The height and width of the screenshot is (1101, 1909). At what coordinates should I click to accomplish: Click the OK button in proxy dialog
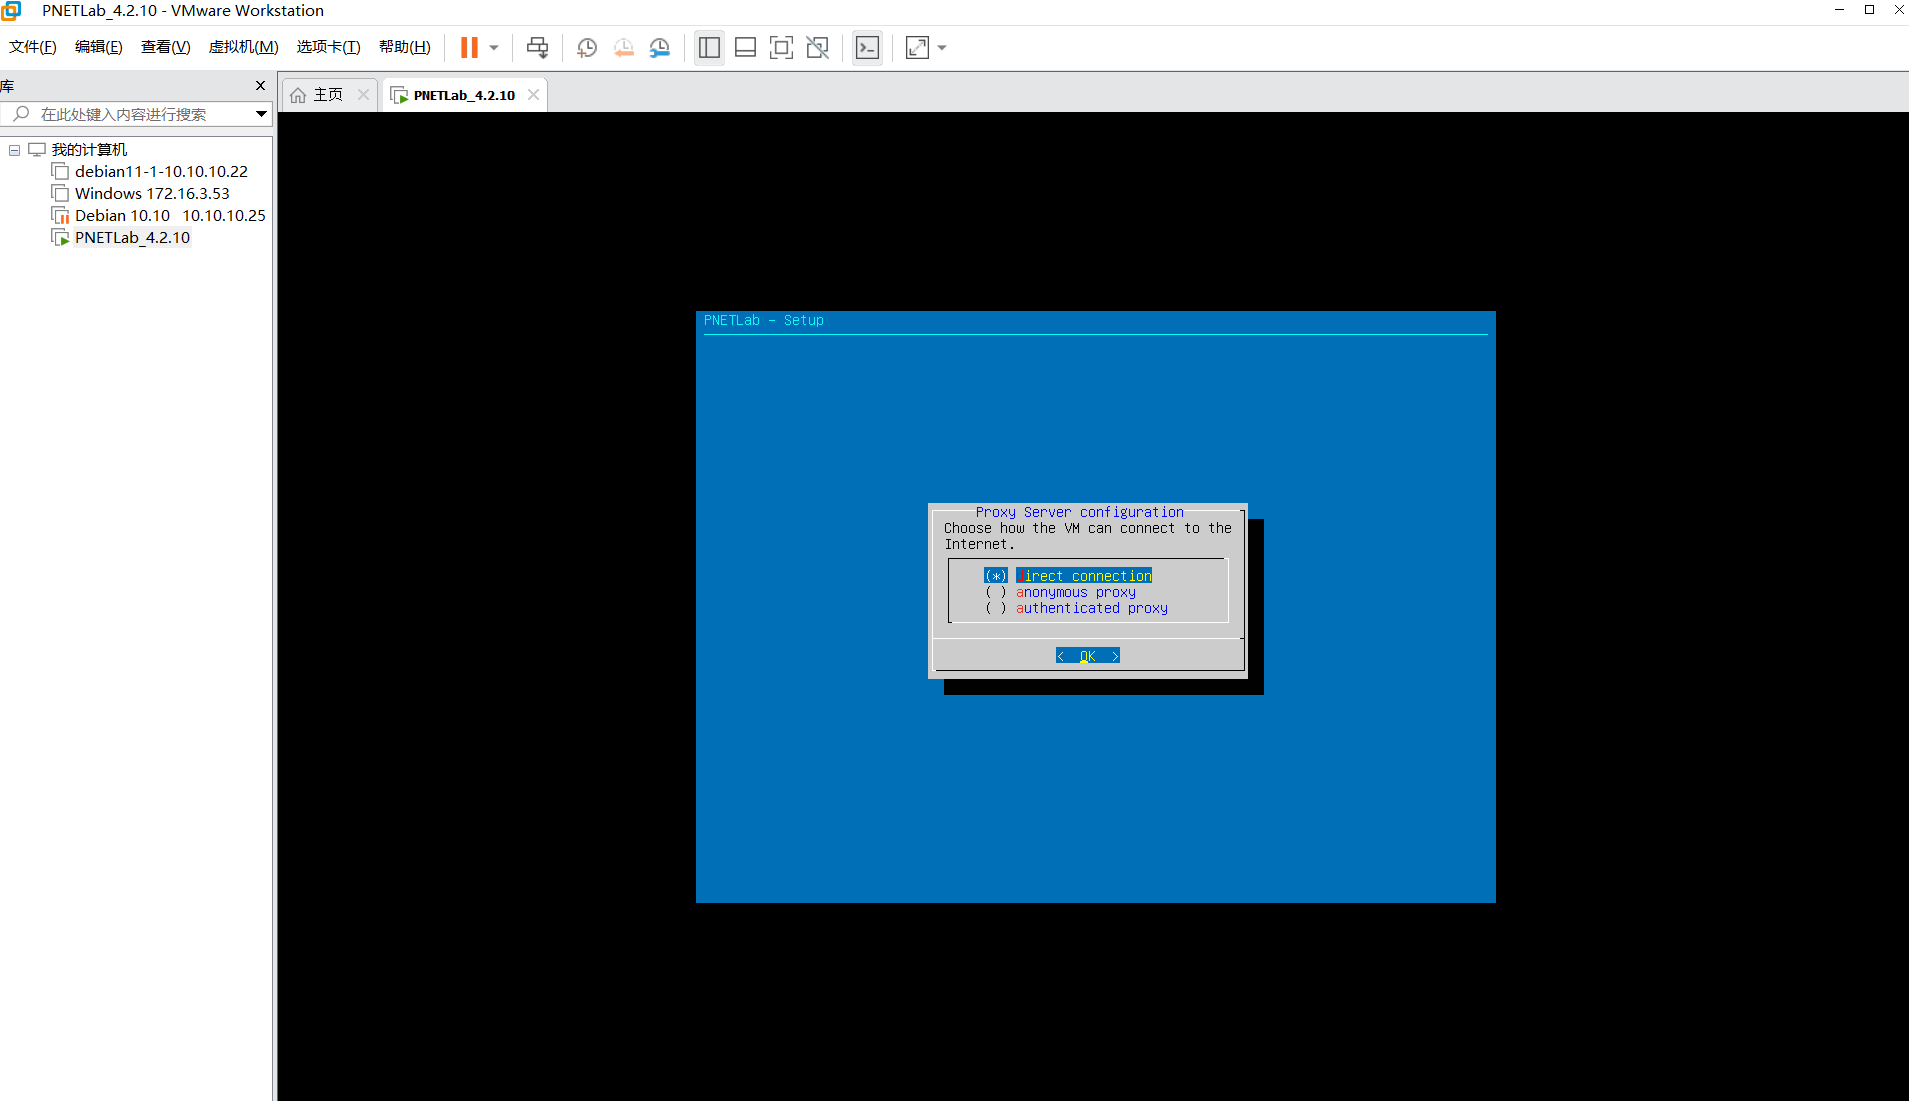(1088, 656)
